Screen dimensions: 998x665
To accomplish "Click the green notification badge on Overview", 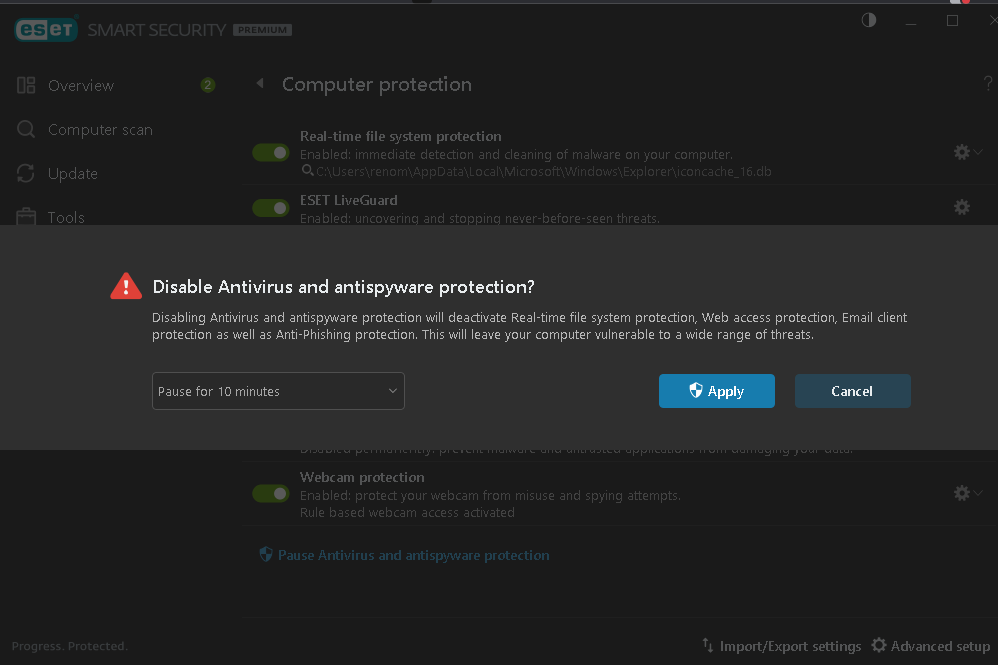I will tap(207, 85).
